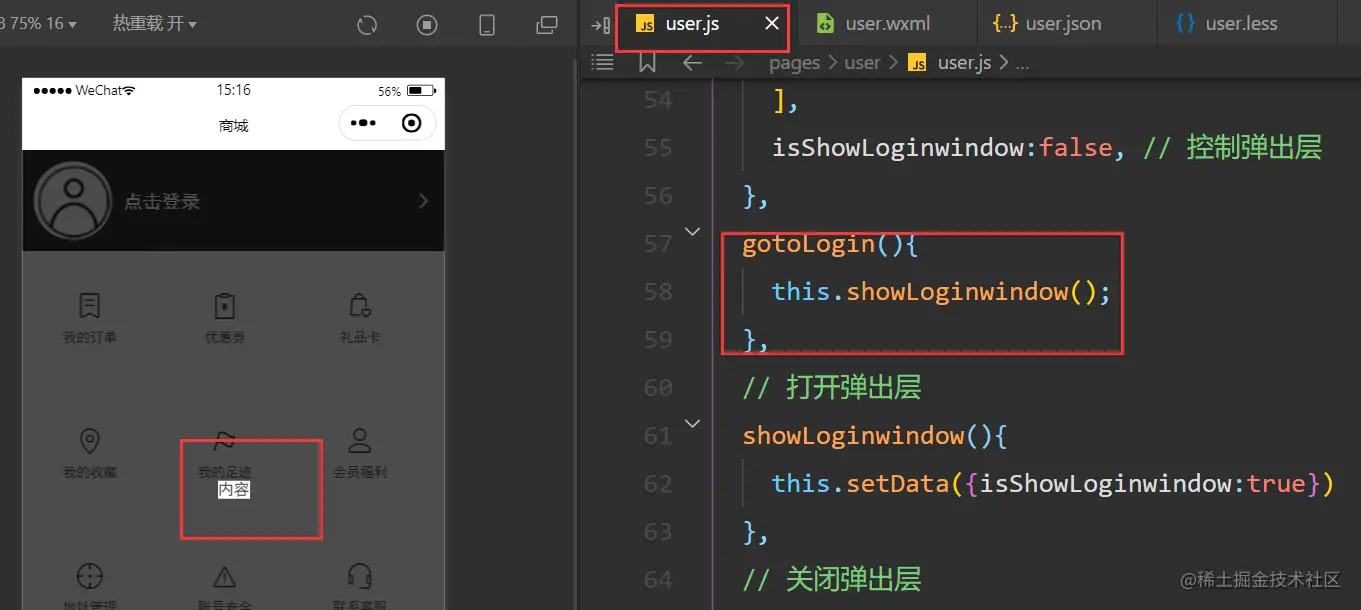
Task: Collapse the gotoLogin function fold arrow
Action: [692, 232]
